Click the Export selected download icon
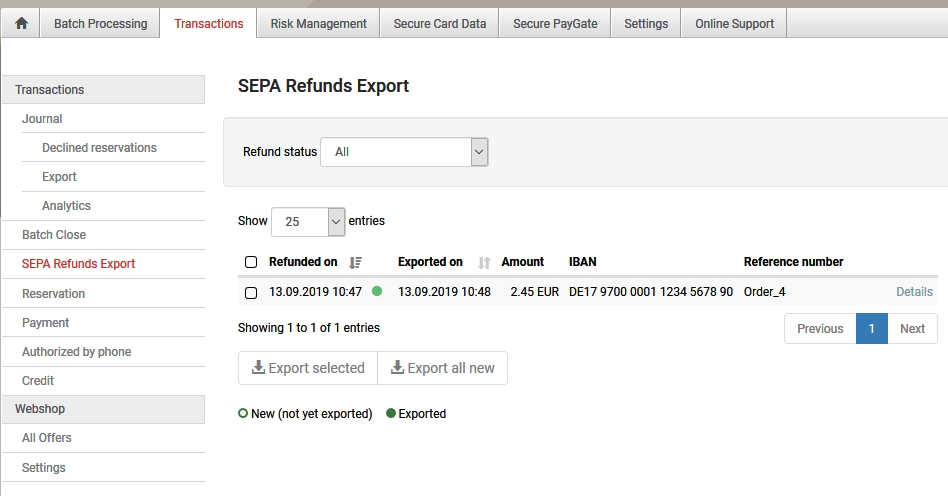 [x=258, y=368]
